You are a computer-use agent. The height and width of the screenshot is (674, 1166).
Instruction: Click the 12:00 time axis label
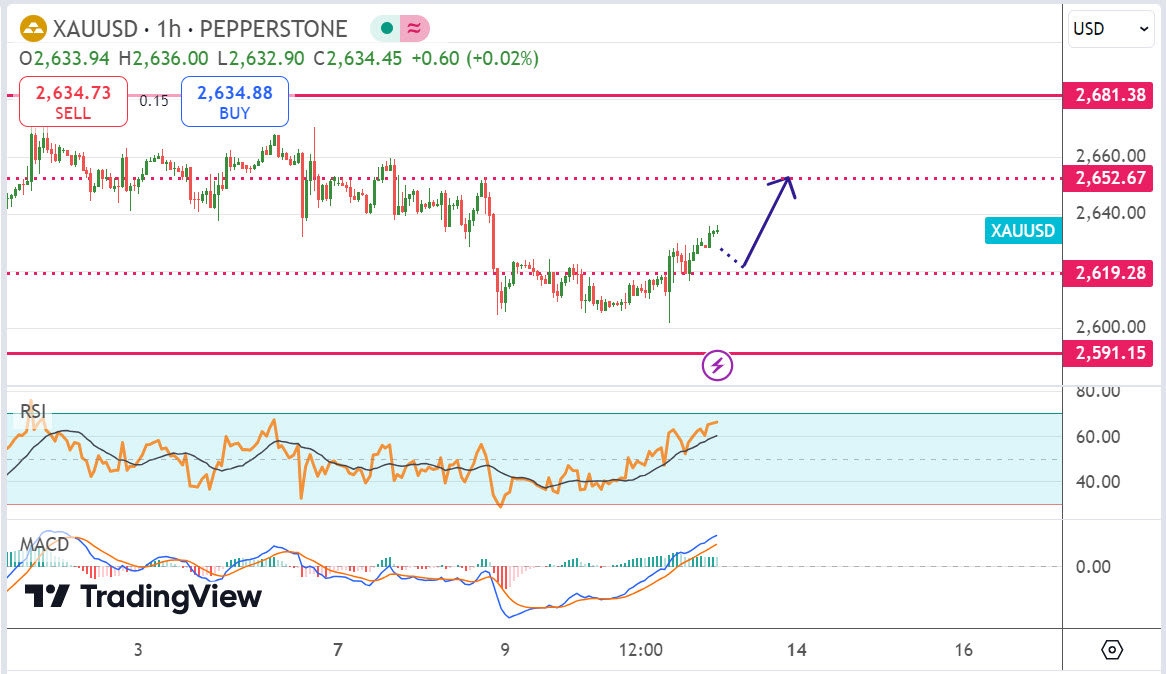pyautogui.click(x=641, y=650)
